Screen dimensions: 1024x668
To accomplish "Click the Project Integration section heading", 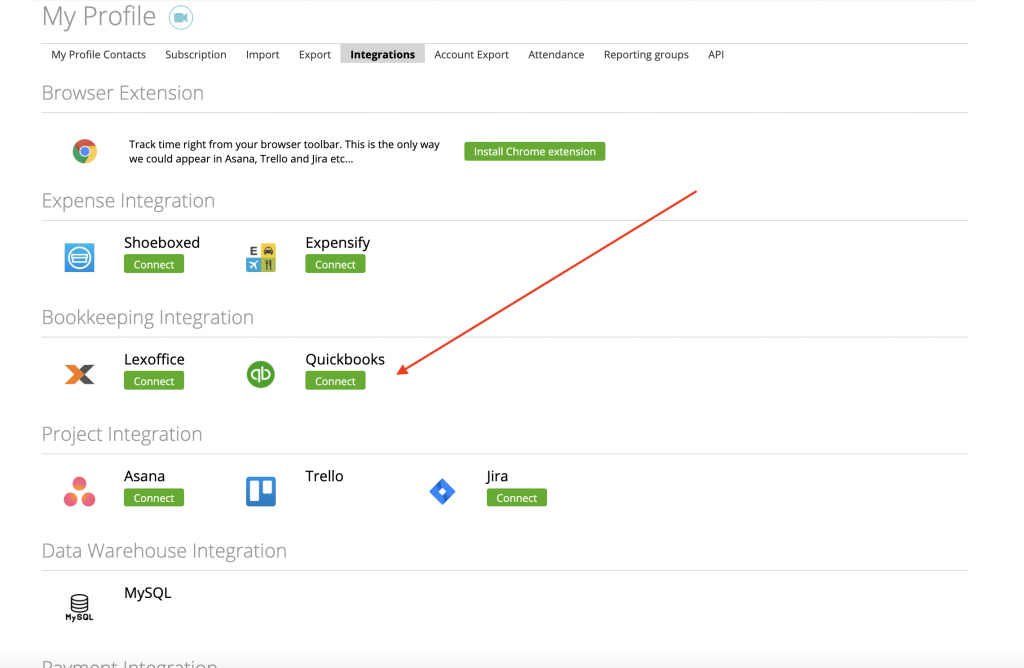I will [122, 434].
